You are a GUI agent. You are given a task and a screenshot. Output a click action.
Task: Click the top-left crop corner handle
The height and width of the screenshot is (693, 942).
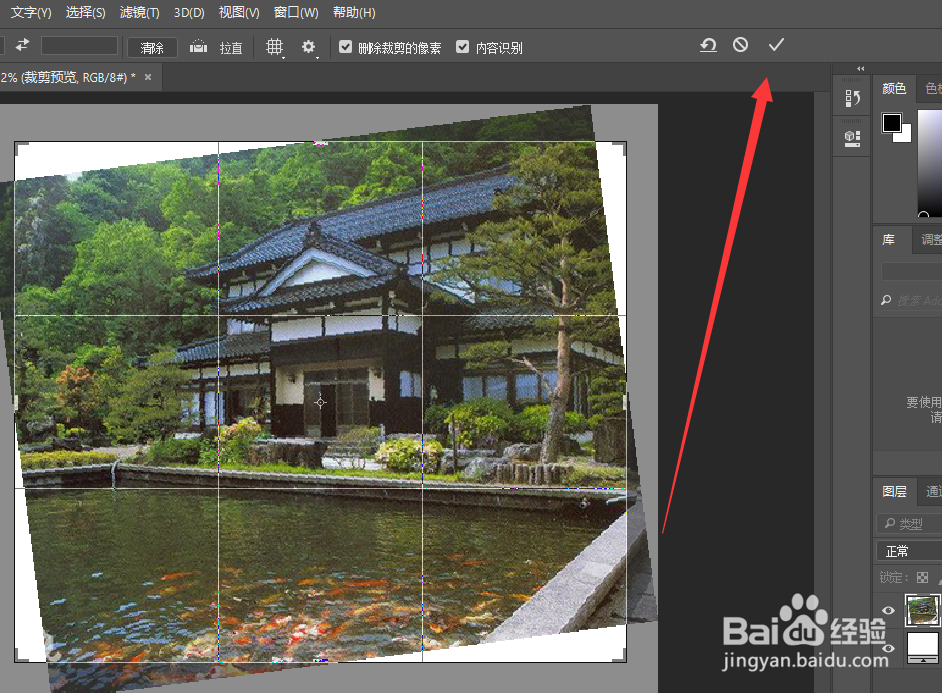(20, 148)
